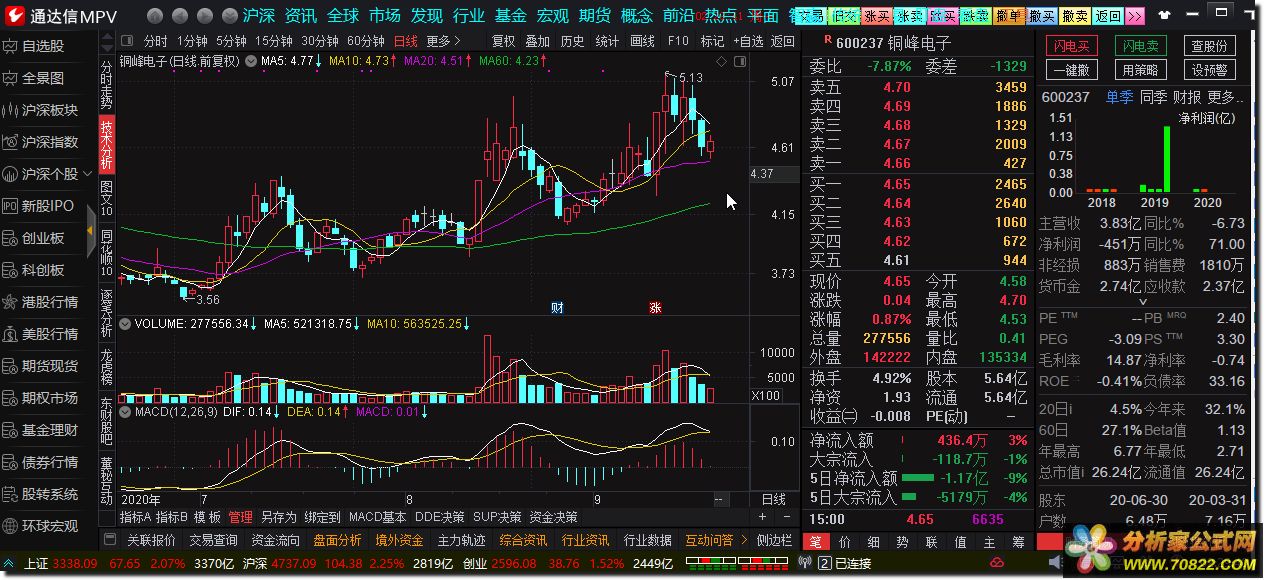This screenshot has height=580, width=1265.
Task: Click the zoom-in plus button under chart
Action: [x=762, y=517]
